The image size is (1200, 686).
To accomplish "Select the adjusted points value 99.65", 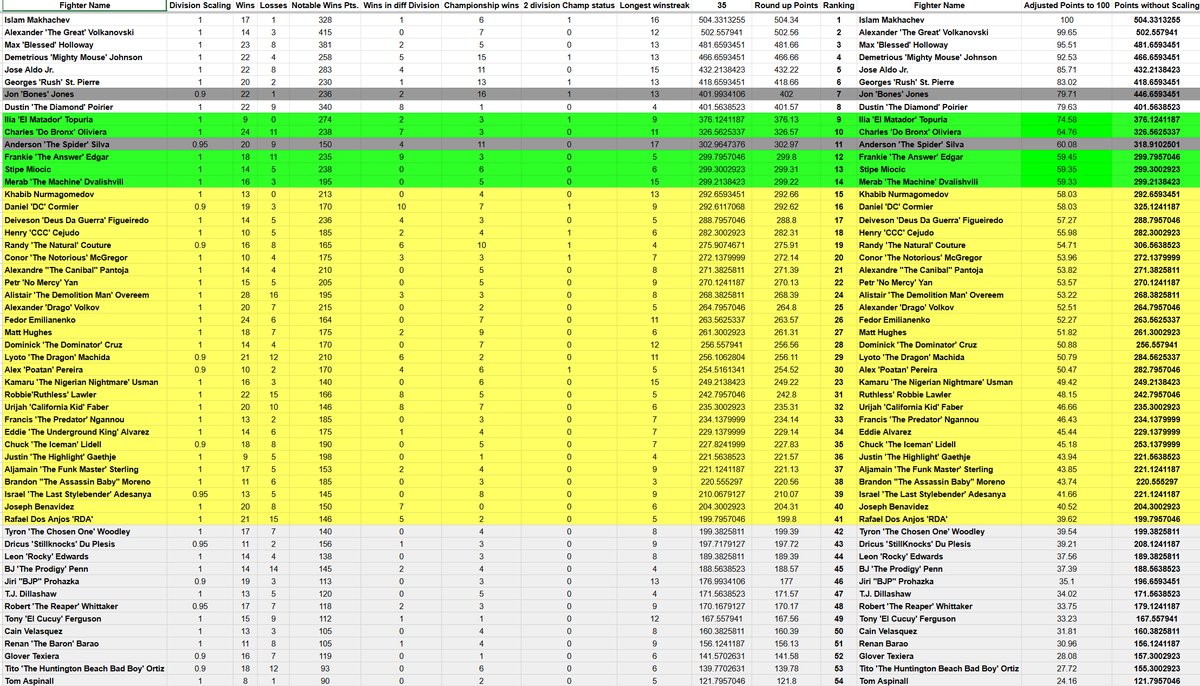I will point(1065,32).
